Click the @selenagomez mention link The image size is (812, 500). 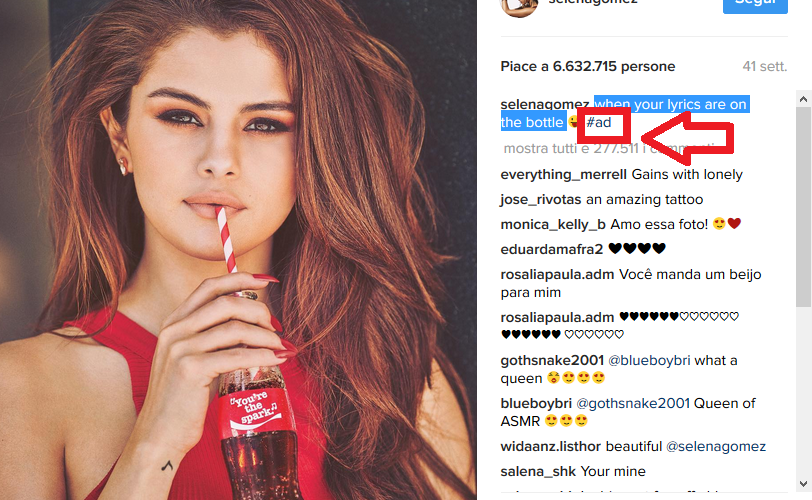pyautogui.click(x=716, y=447)
